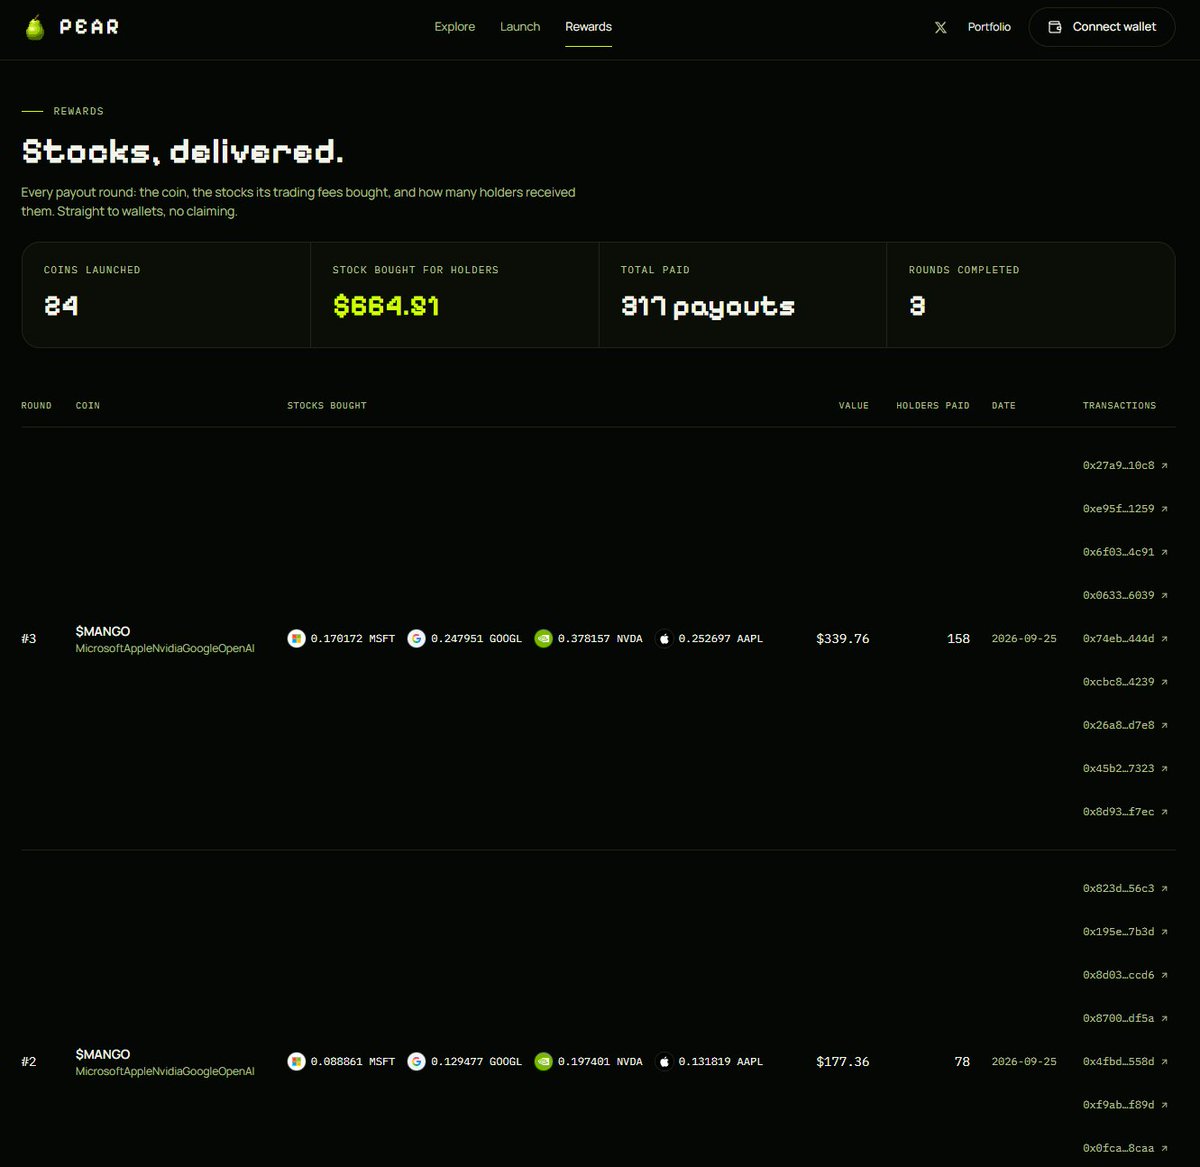Click the GOOGL icon in round #2
This screenshot has height=1167, width=1200.
click(x=416, y=1061)
